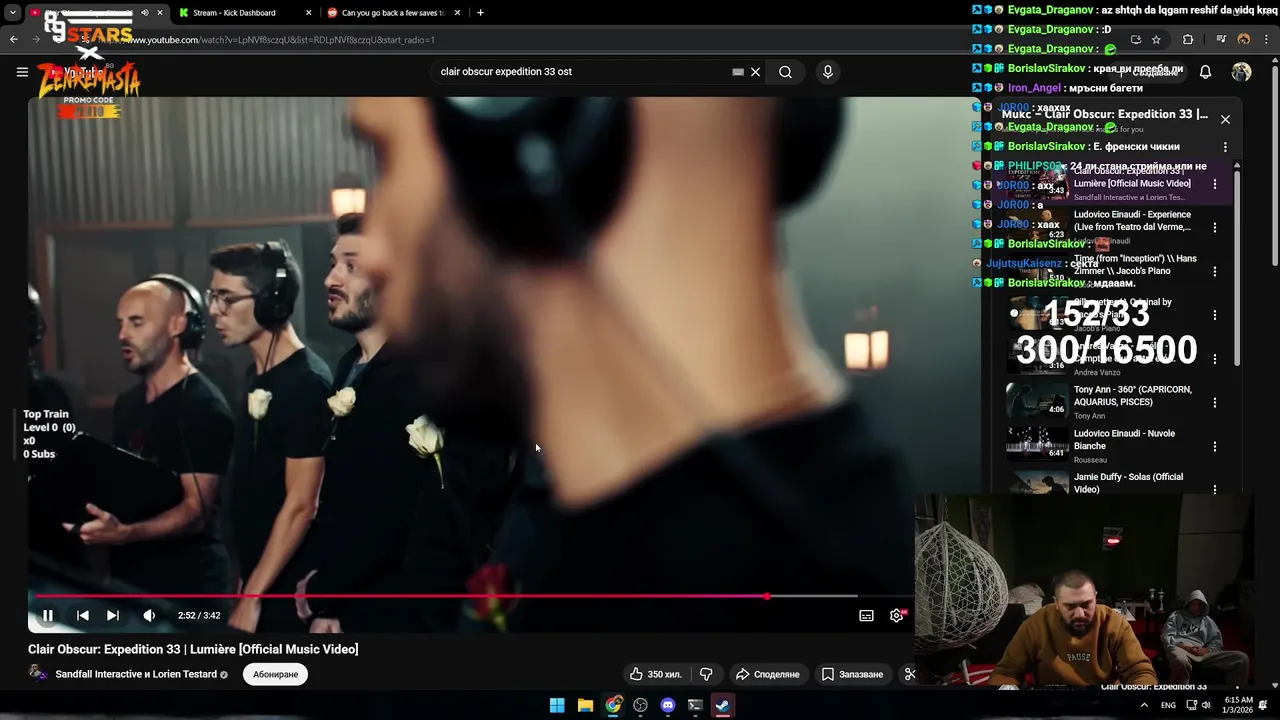Run search with magnifier icon
The width and height of the screenshot is (1280, 720).
tap(786, 72)
